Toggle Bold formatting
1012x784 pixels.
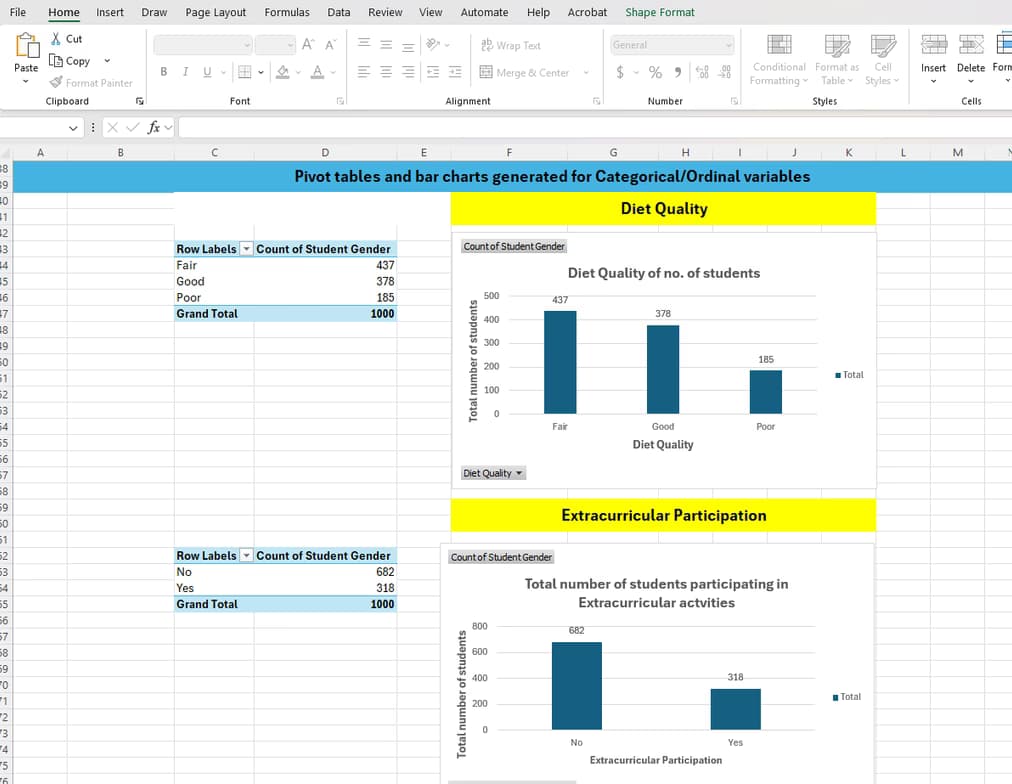[x=163, y=72]
